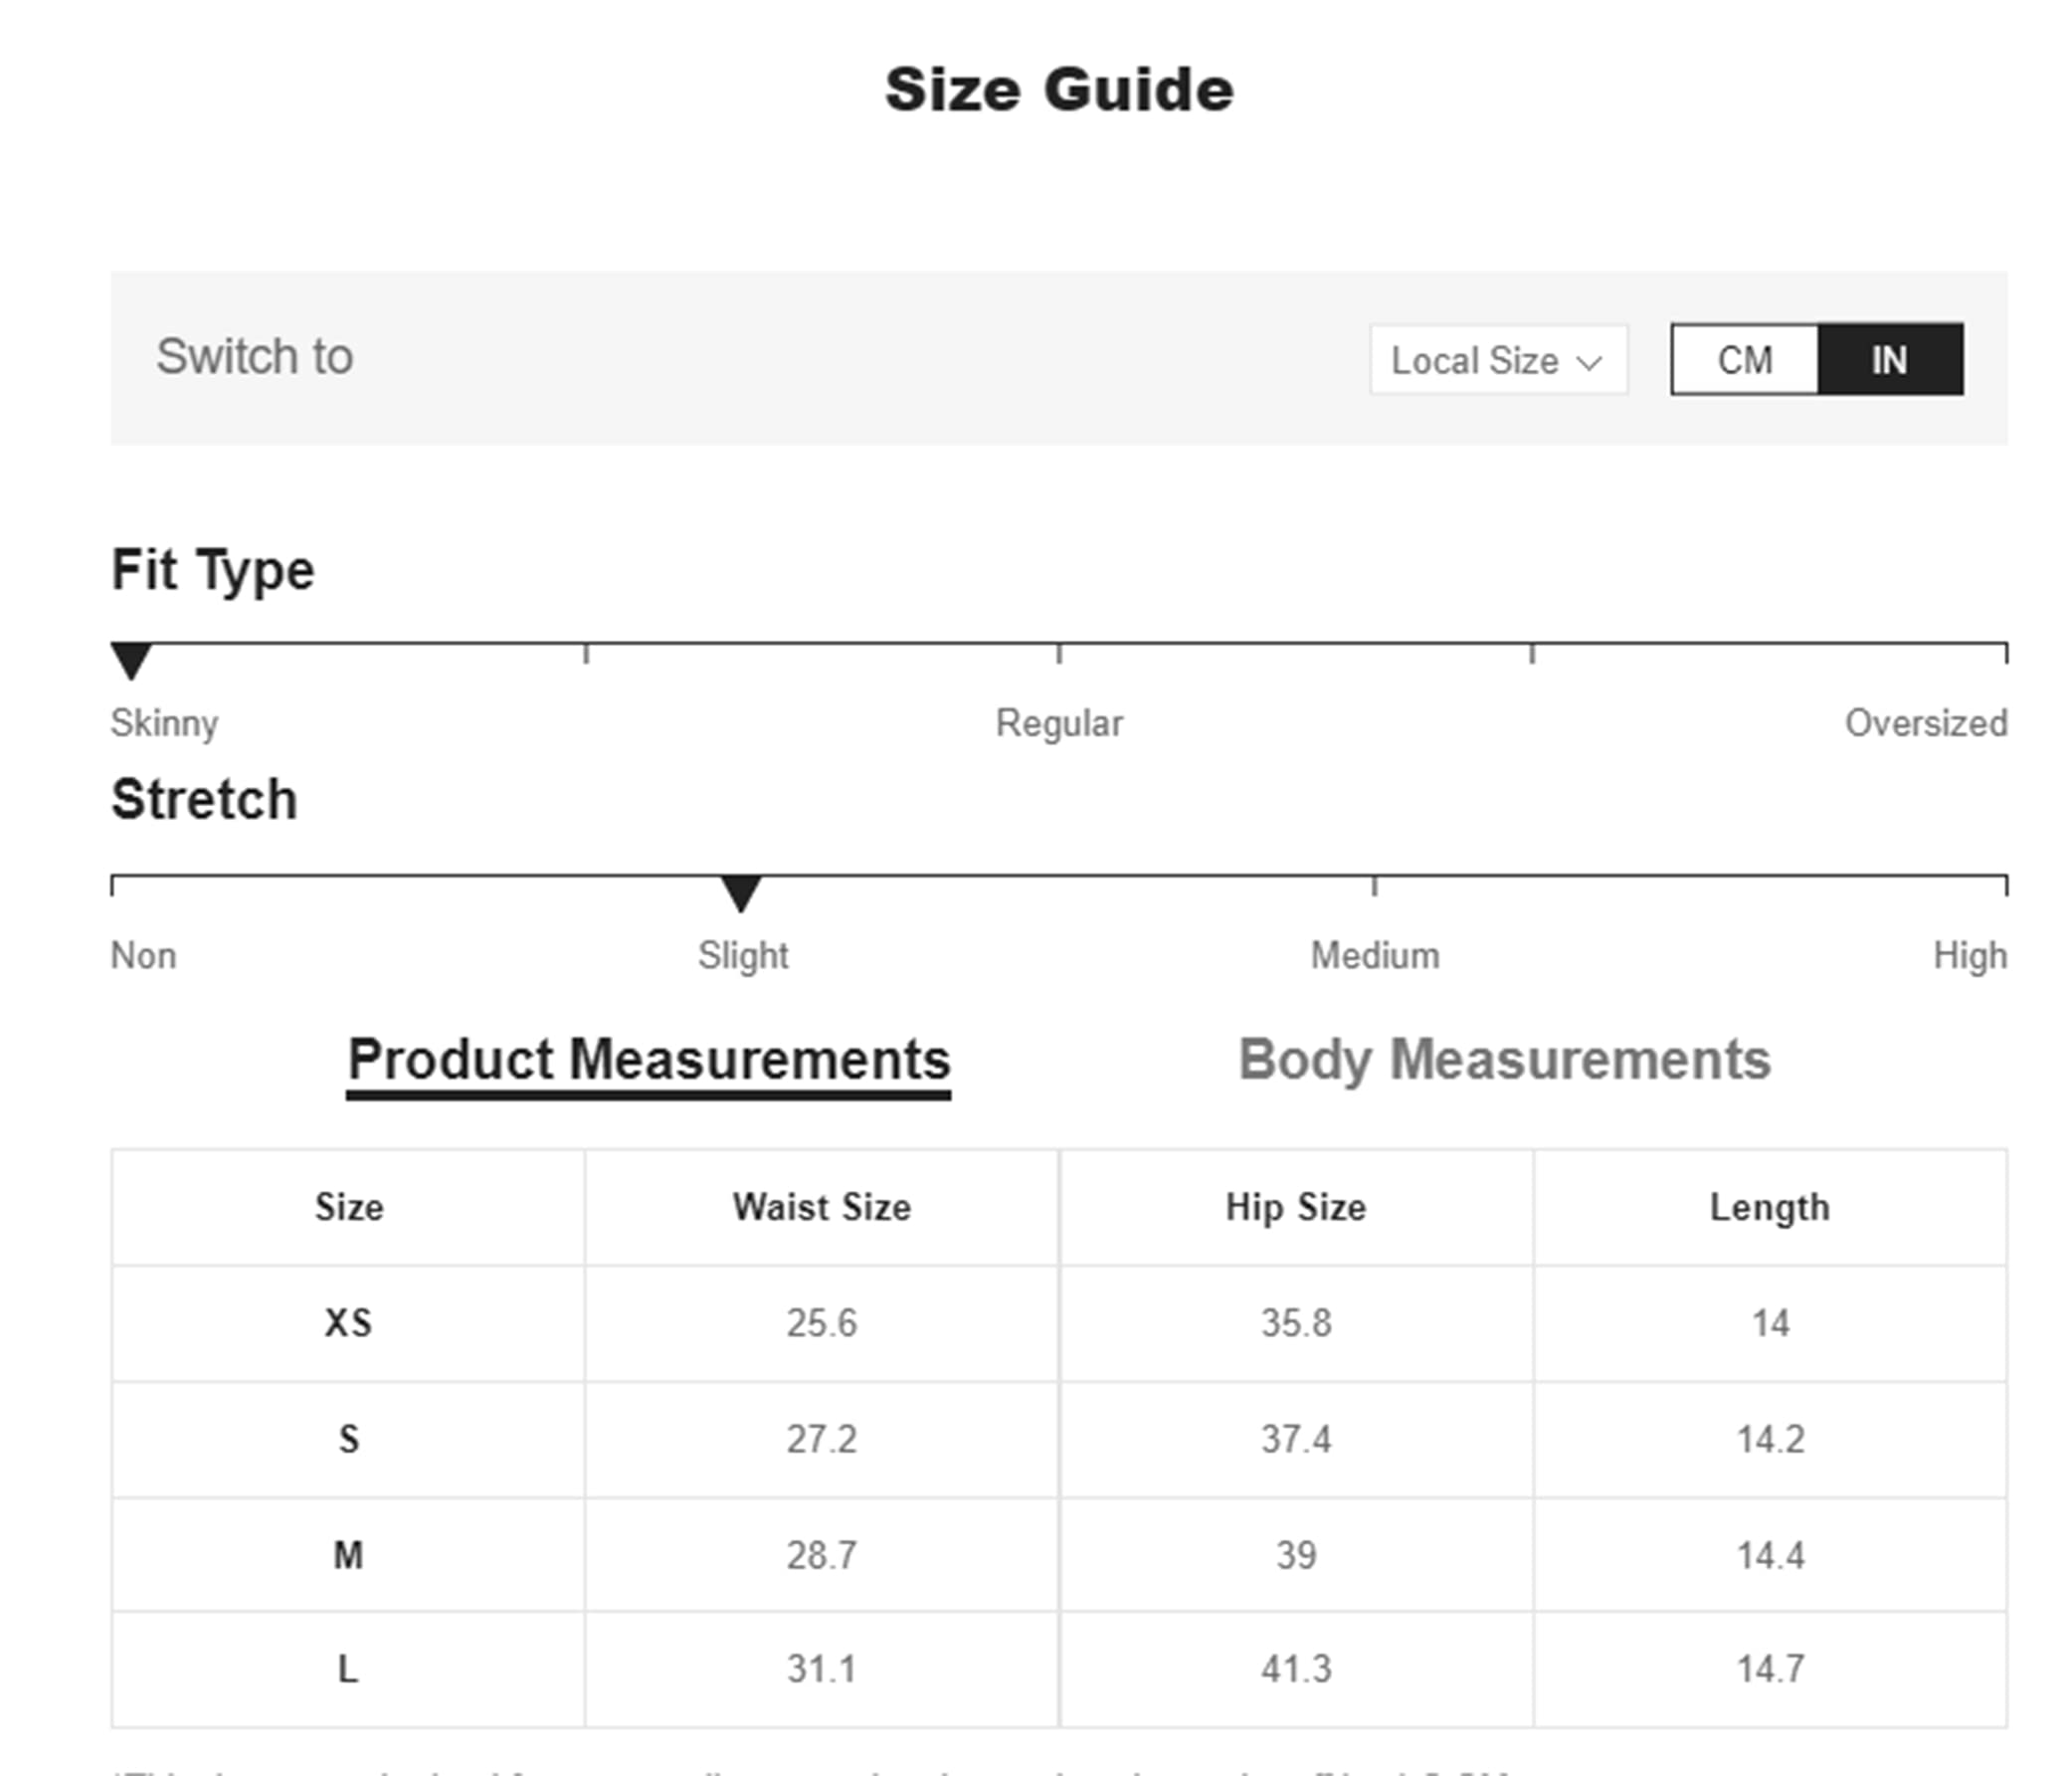The height and width of the screenshot is (1776, 2072).
Task: Click the Medium stretch label
Action: tap(1375, 955)
